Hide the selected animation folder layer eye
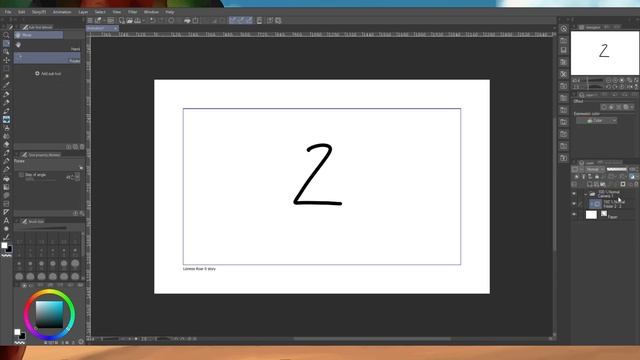The image size is (640, 360). [x=574, y=204]
